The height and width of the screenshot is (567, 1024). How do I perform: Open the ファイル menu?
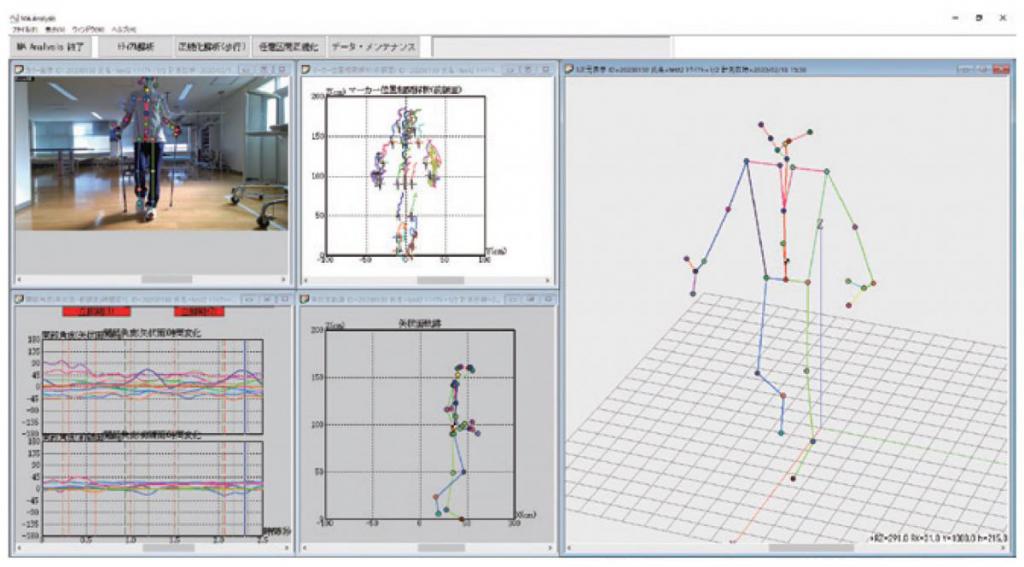[x=20, y=31]
